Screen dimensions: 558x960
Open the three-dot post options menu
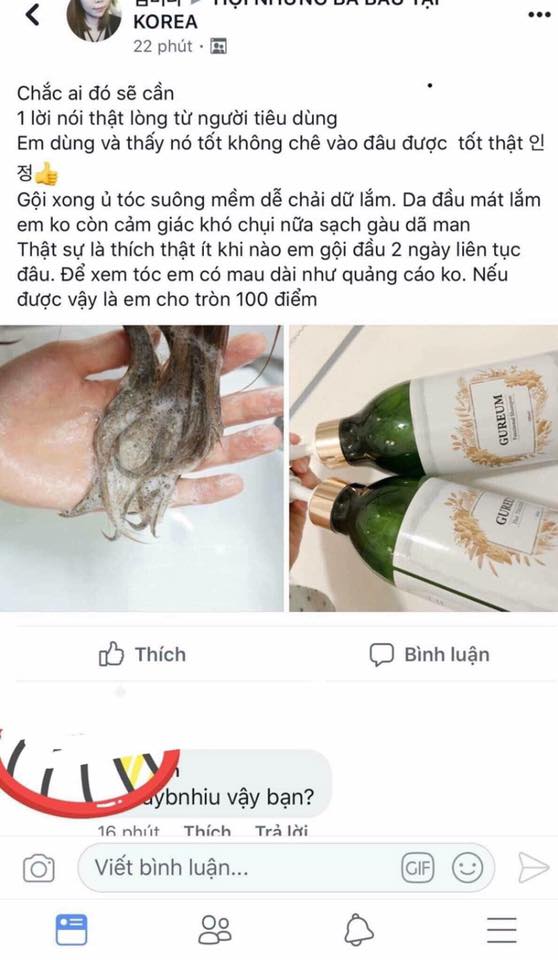tap(539, 15)
